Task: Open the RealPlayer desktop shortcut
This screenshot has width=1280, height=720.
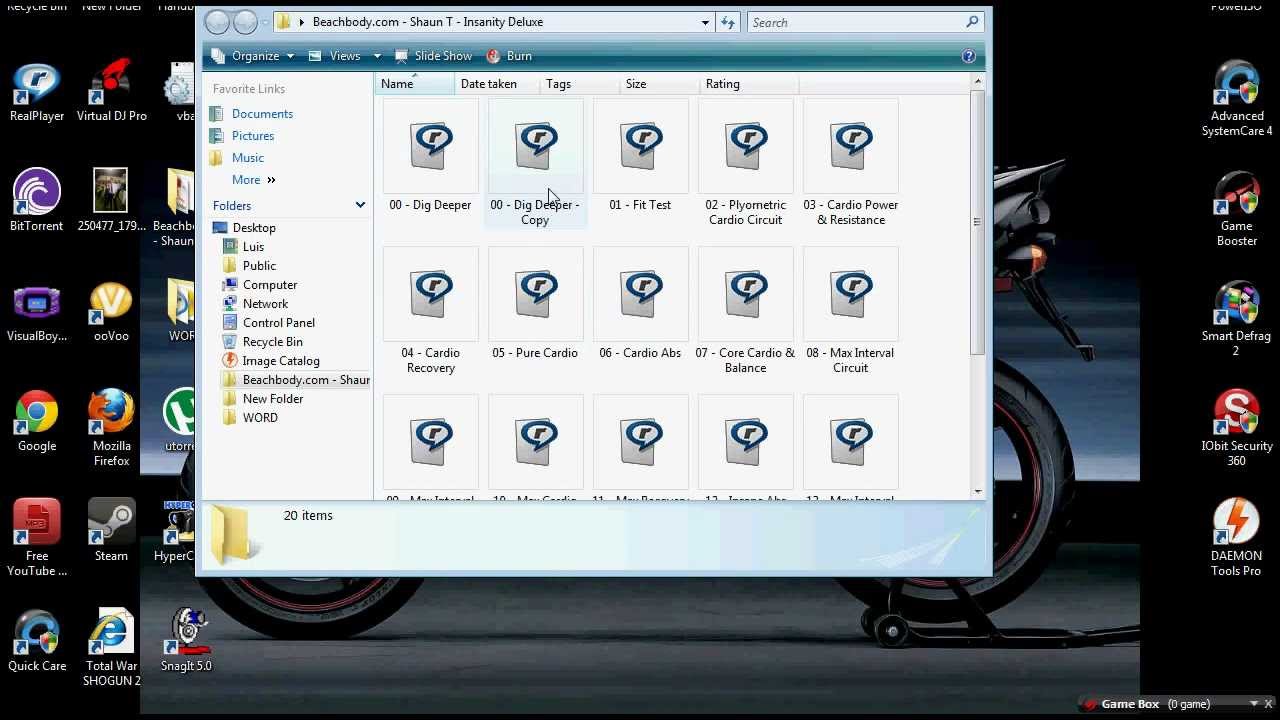Action: 37,92
